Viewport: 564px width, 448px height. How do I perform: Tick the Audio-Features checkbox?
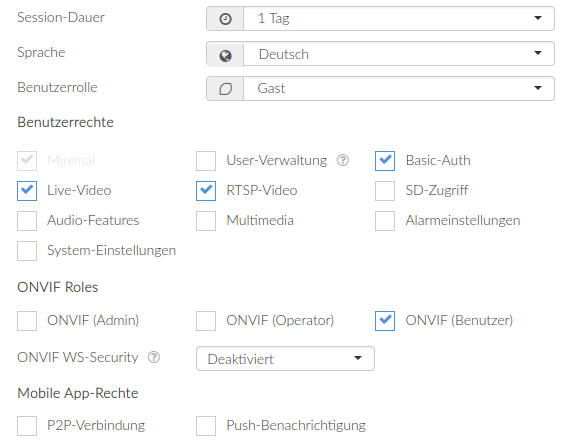(x=27, y=221)
